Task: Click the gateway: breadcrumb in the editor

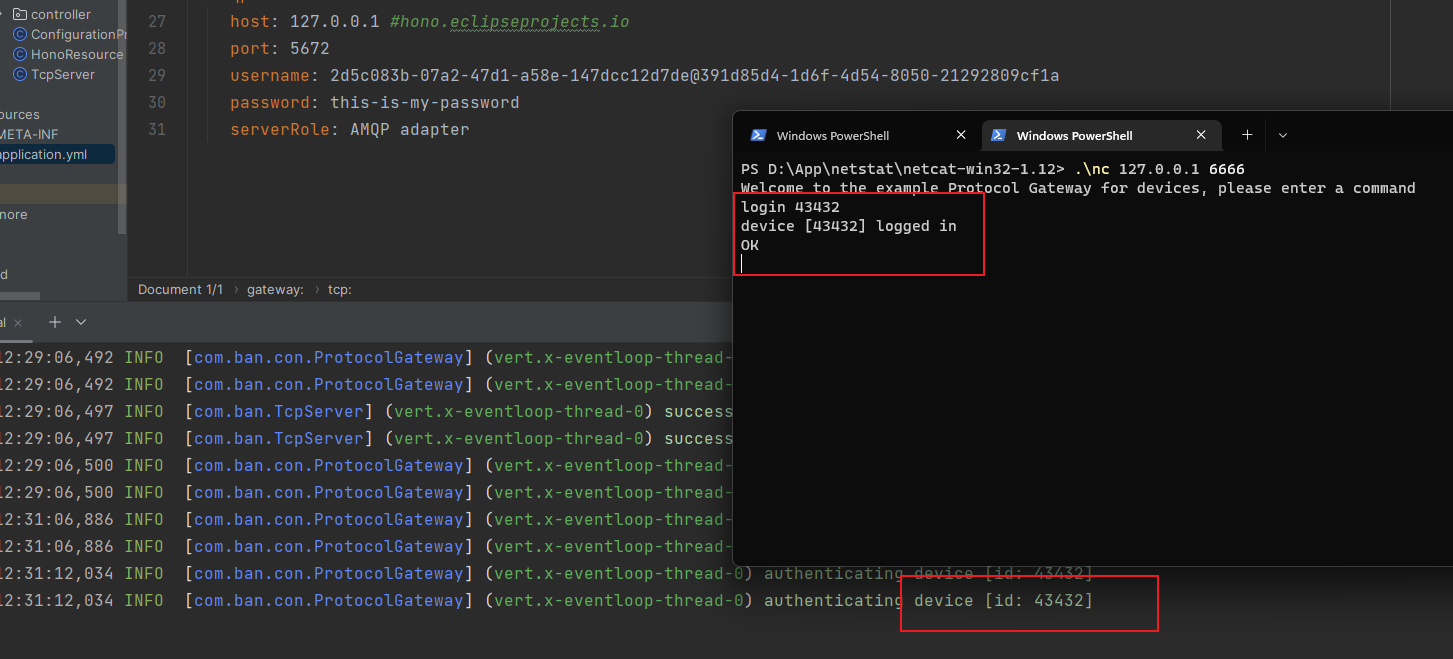Action: click(x=275, y=289)
